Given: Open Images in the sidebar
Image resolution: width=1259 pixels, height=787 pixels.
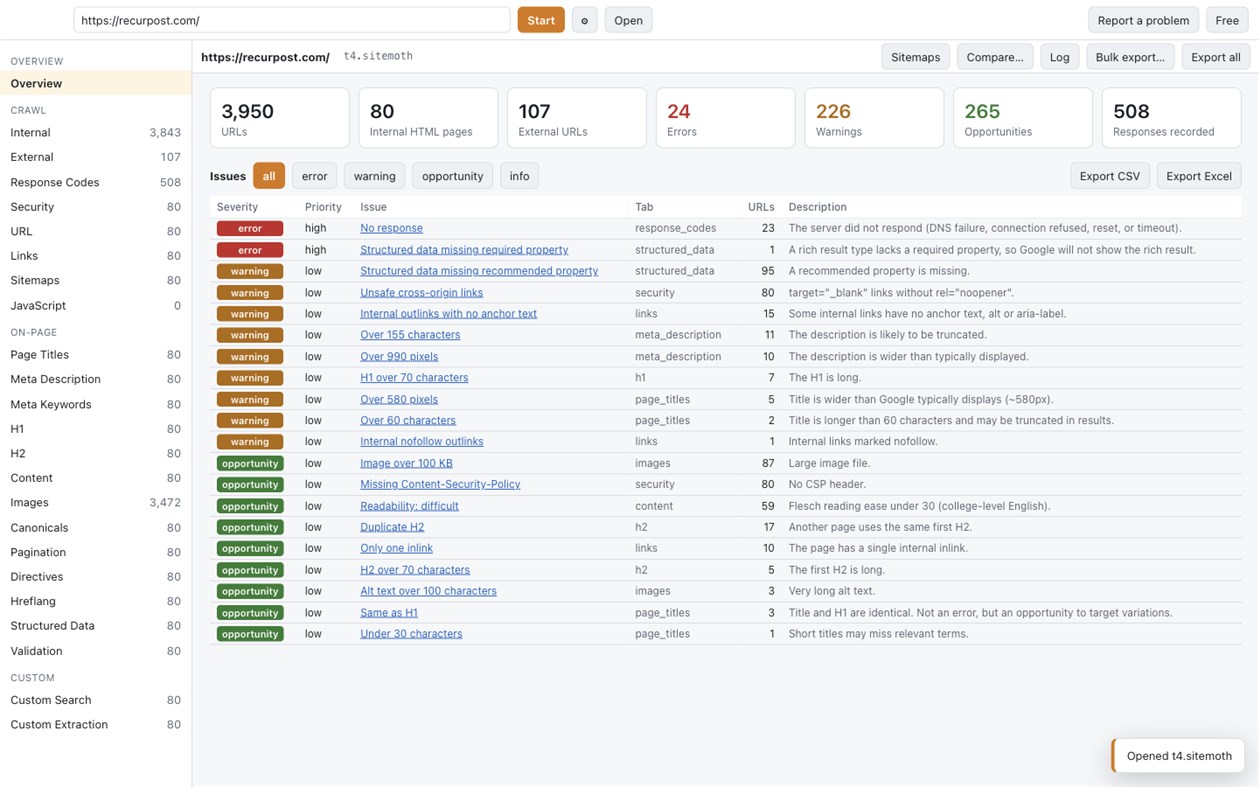Looking at the screenshot, I should tap(95, 503).
